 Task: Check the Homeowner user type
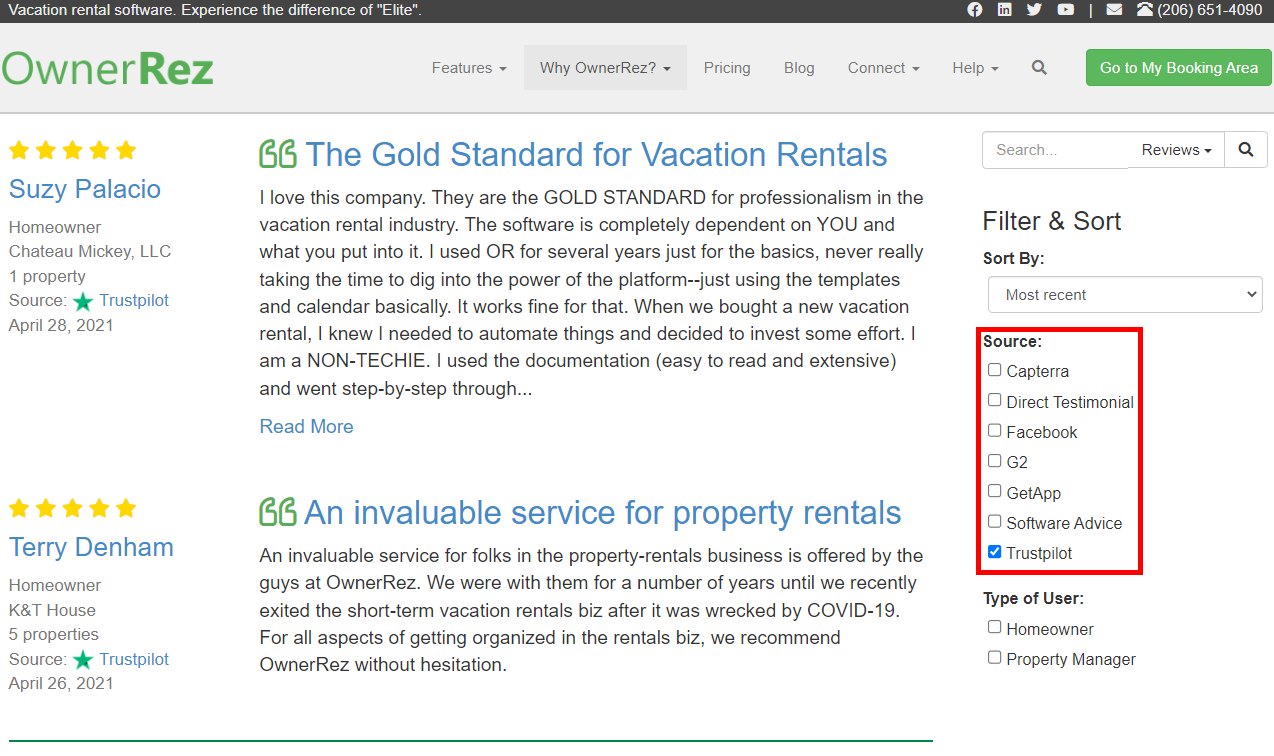994,627
